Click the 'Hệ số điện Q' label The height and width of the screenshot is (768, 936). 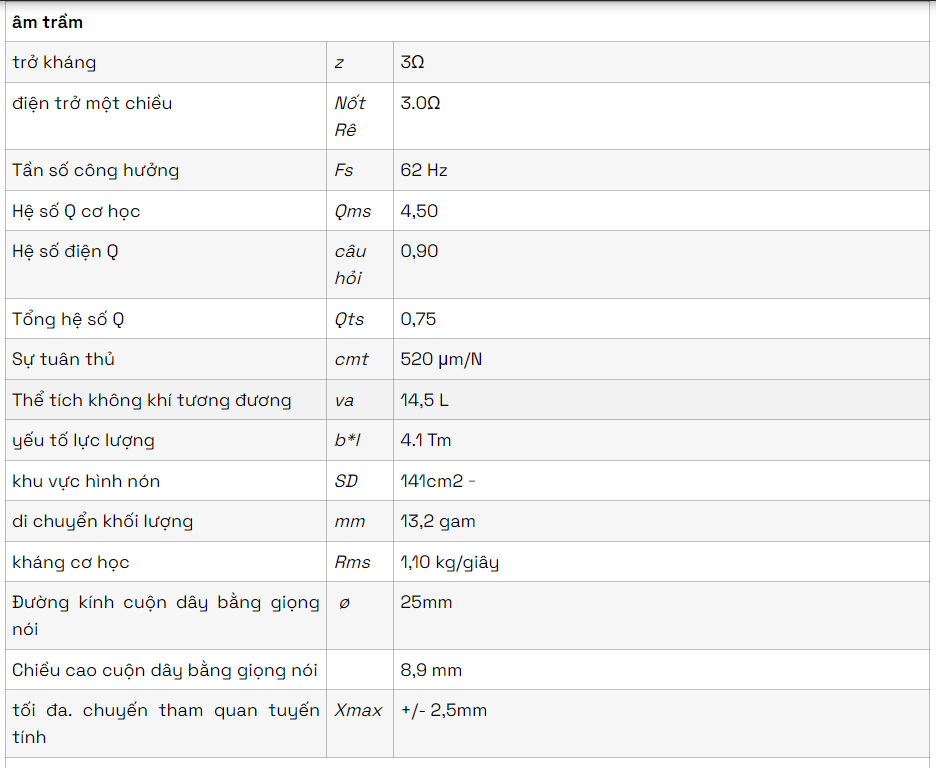[x=65, y=251]
